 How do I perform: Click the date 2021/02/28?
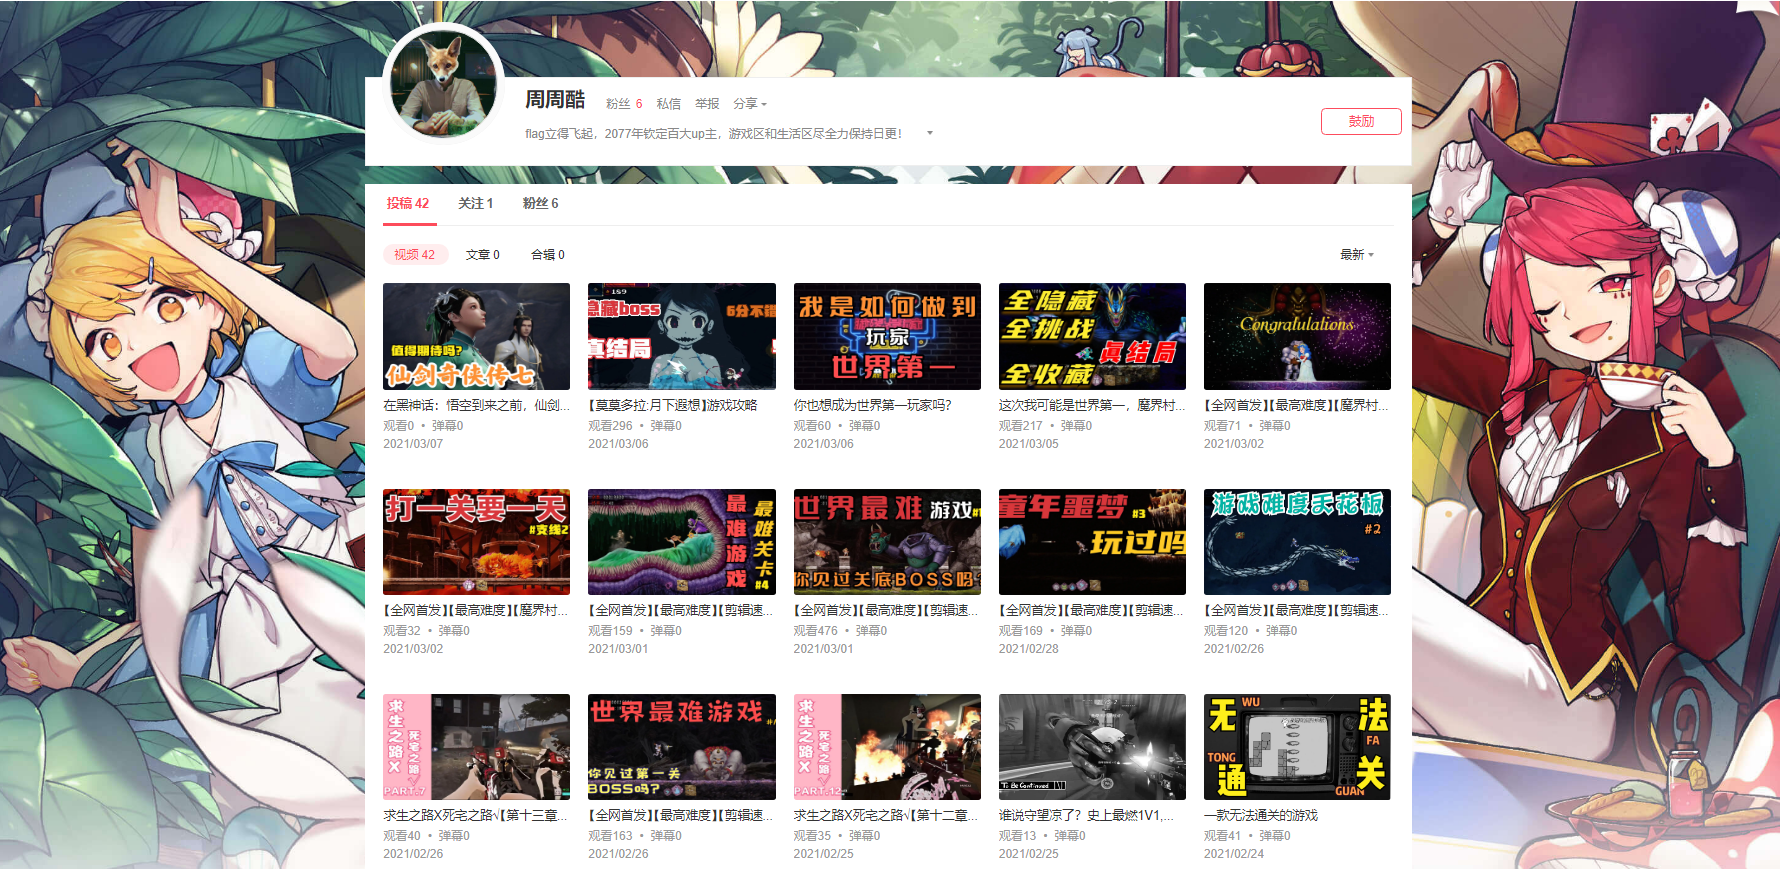[1029, 649]
